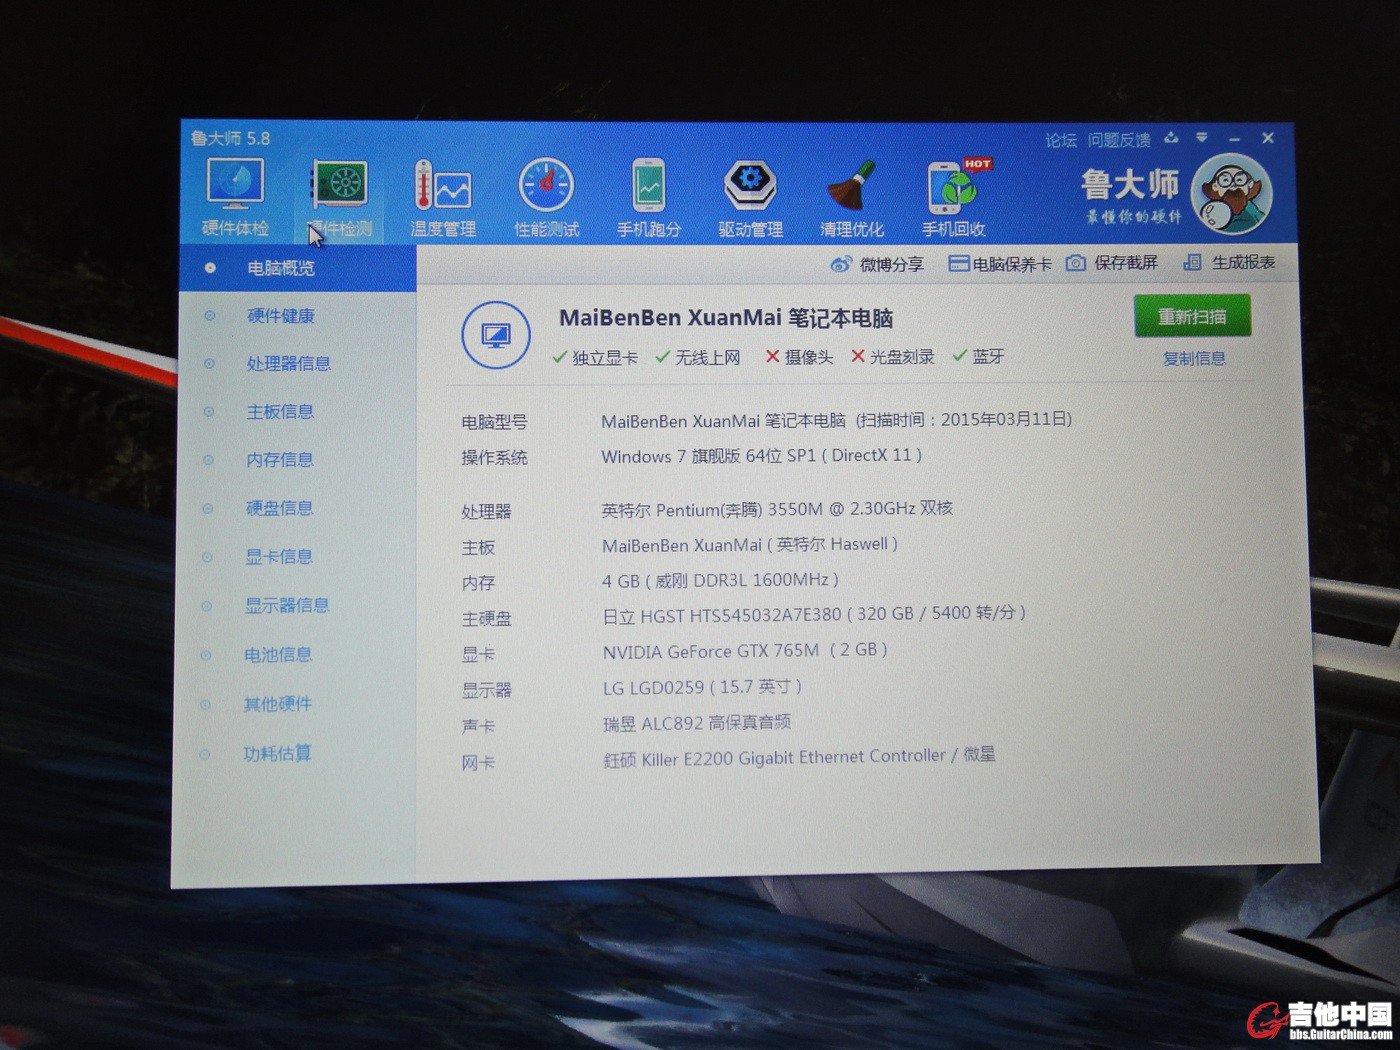Screen dimensions: 1400x1050
Task: Click 生成报表 generate report
Action: 1229,262
